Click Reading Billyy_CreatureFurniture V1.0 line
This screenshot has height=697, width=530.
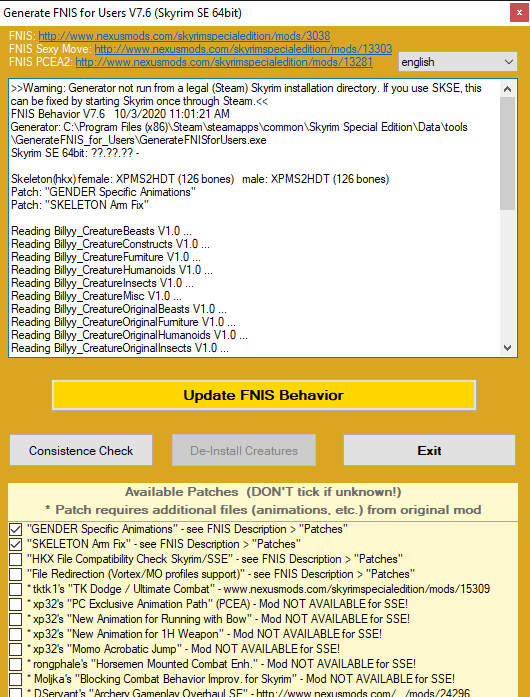point(106,257)
